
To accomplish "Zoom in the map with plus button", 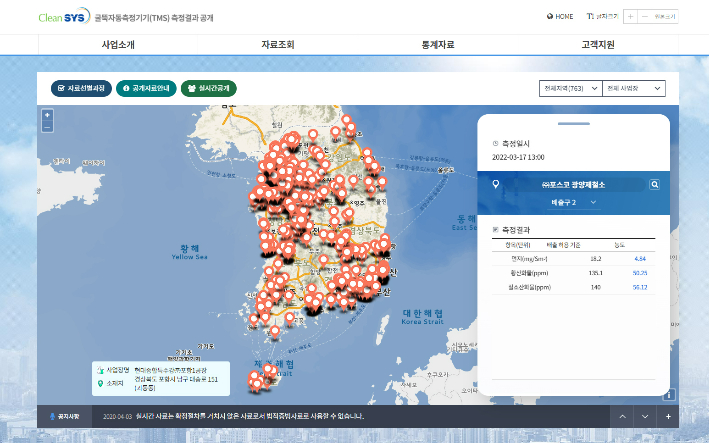I will [47, 116].
